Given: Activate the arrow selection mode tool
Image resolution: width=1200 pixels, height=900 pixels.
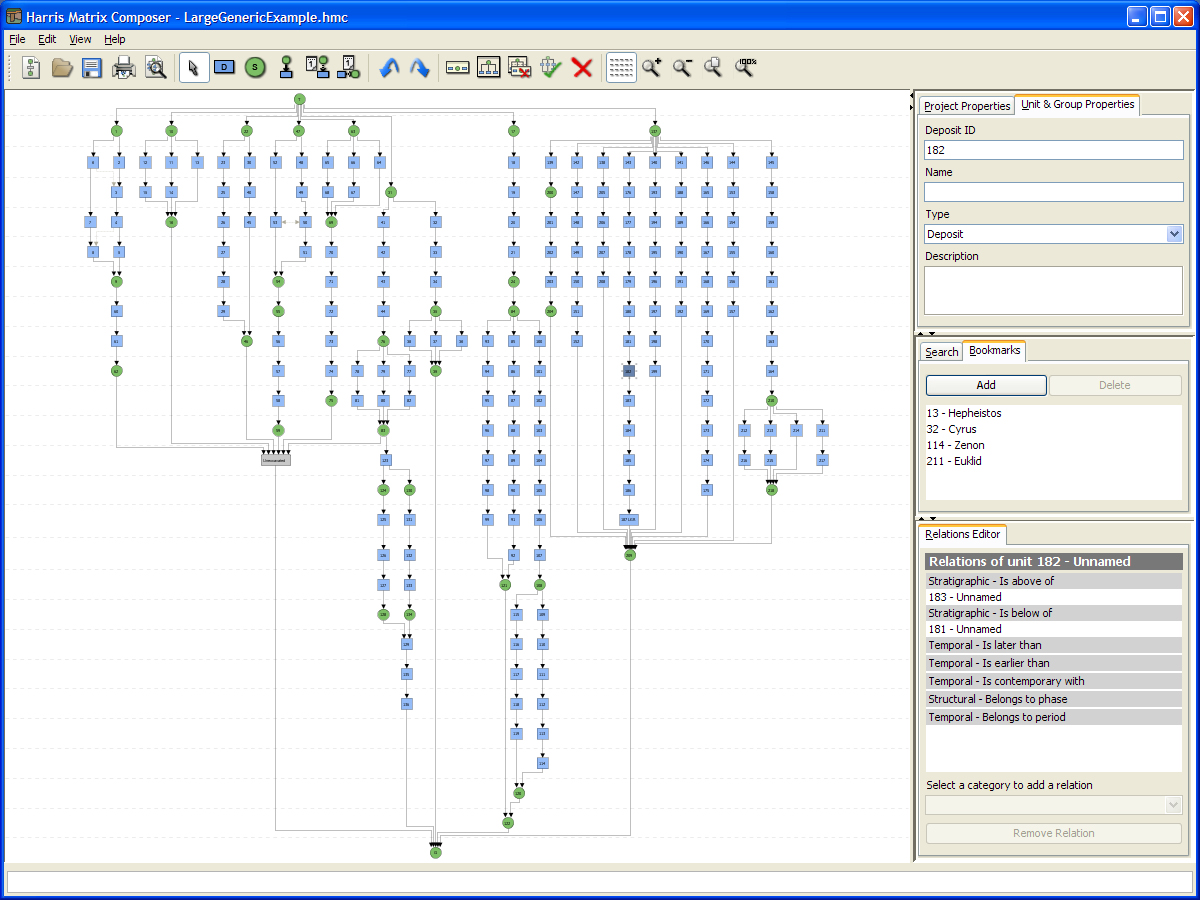Looking at the screenshot, I should pos(194,68).
